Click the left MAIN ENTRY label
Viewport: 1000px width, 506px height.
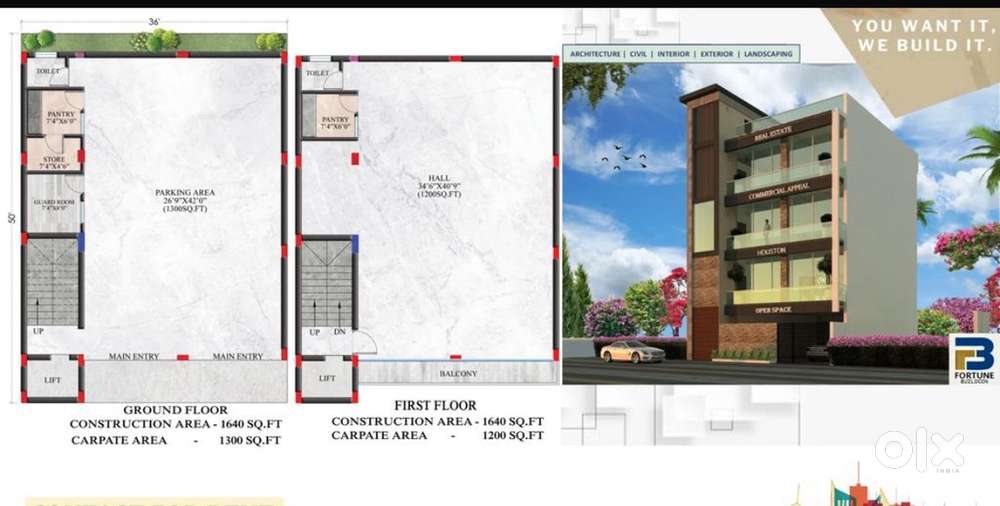(x=133, y=357)
